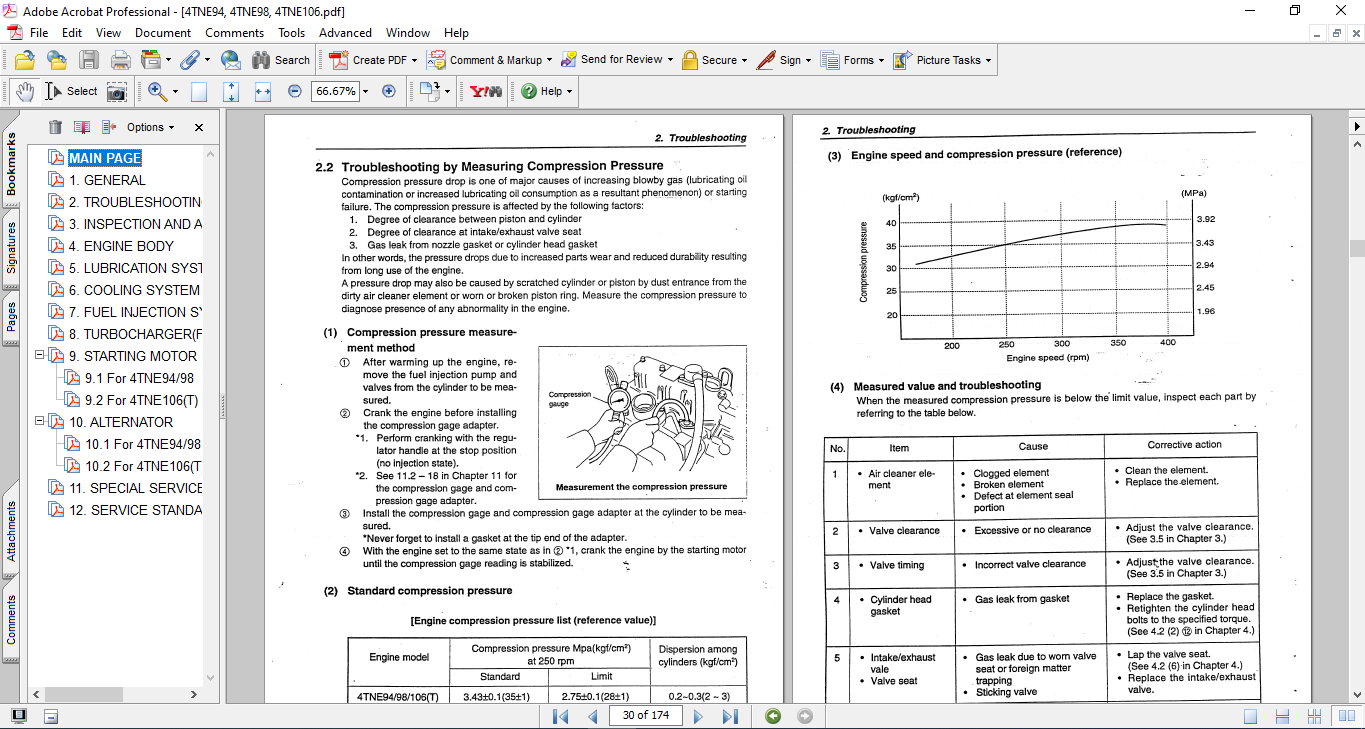Viewport: 1365px width, 729px height.
Task: Open the zoom percentage dropdown arrow
Action: coord(365,91)
